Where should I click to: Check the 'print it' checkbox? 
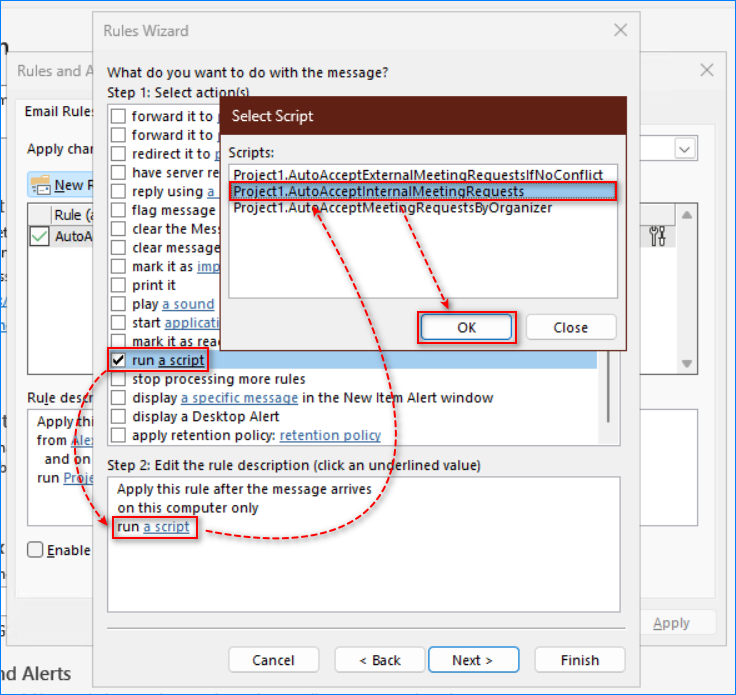[118, 285]
